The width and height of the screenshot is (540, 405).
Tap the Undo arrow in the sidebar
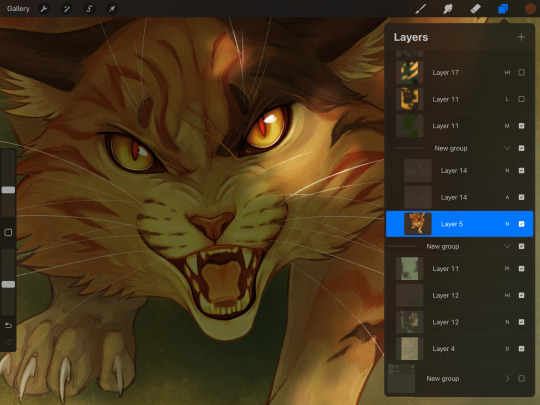8,325
